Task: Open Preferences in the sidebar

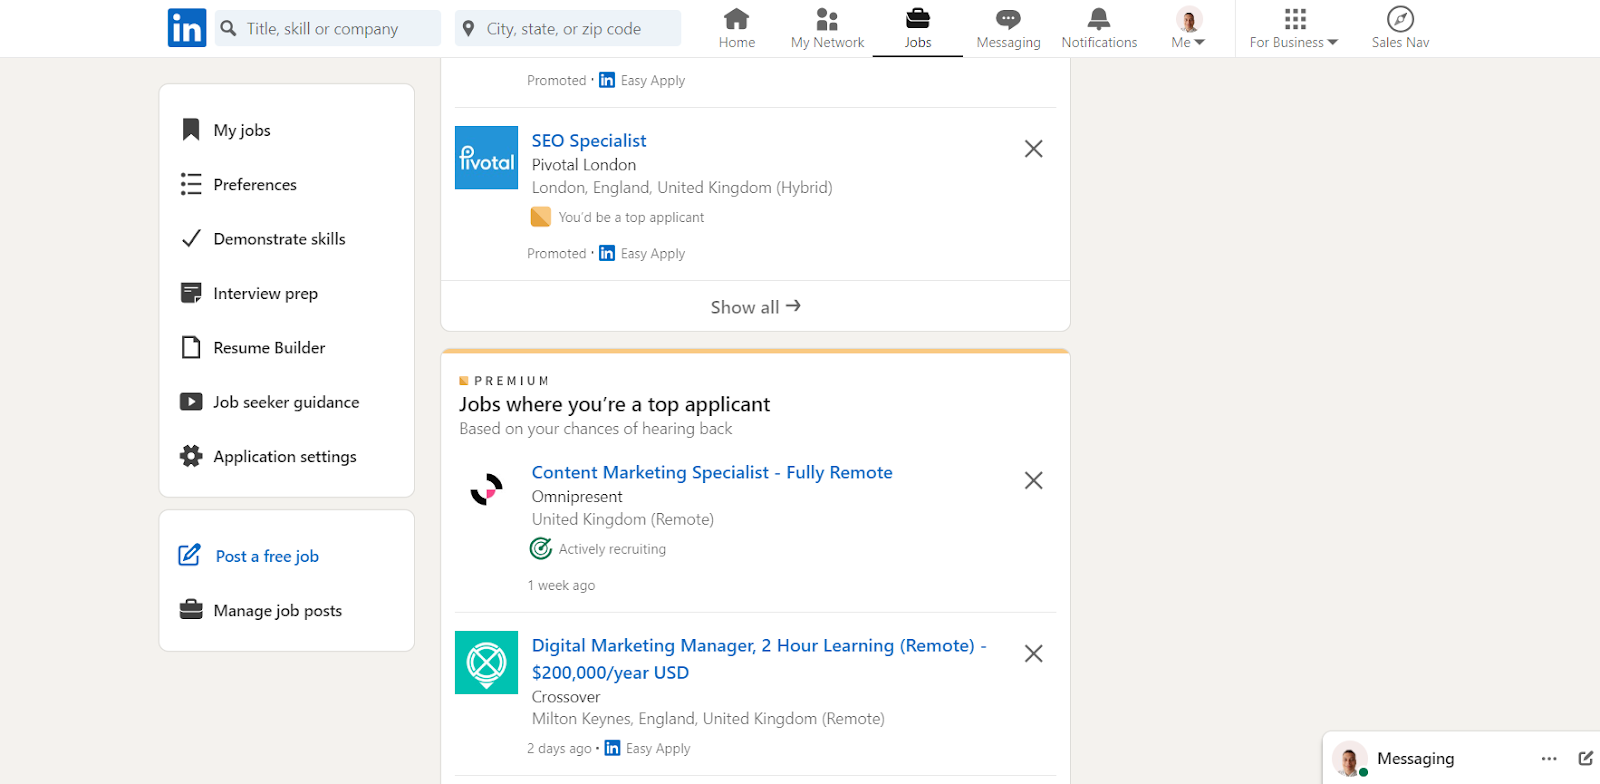Action: 255,185
